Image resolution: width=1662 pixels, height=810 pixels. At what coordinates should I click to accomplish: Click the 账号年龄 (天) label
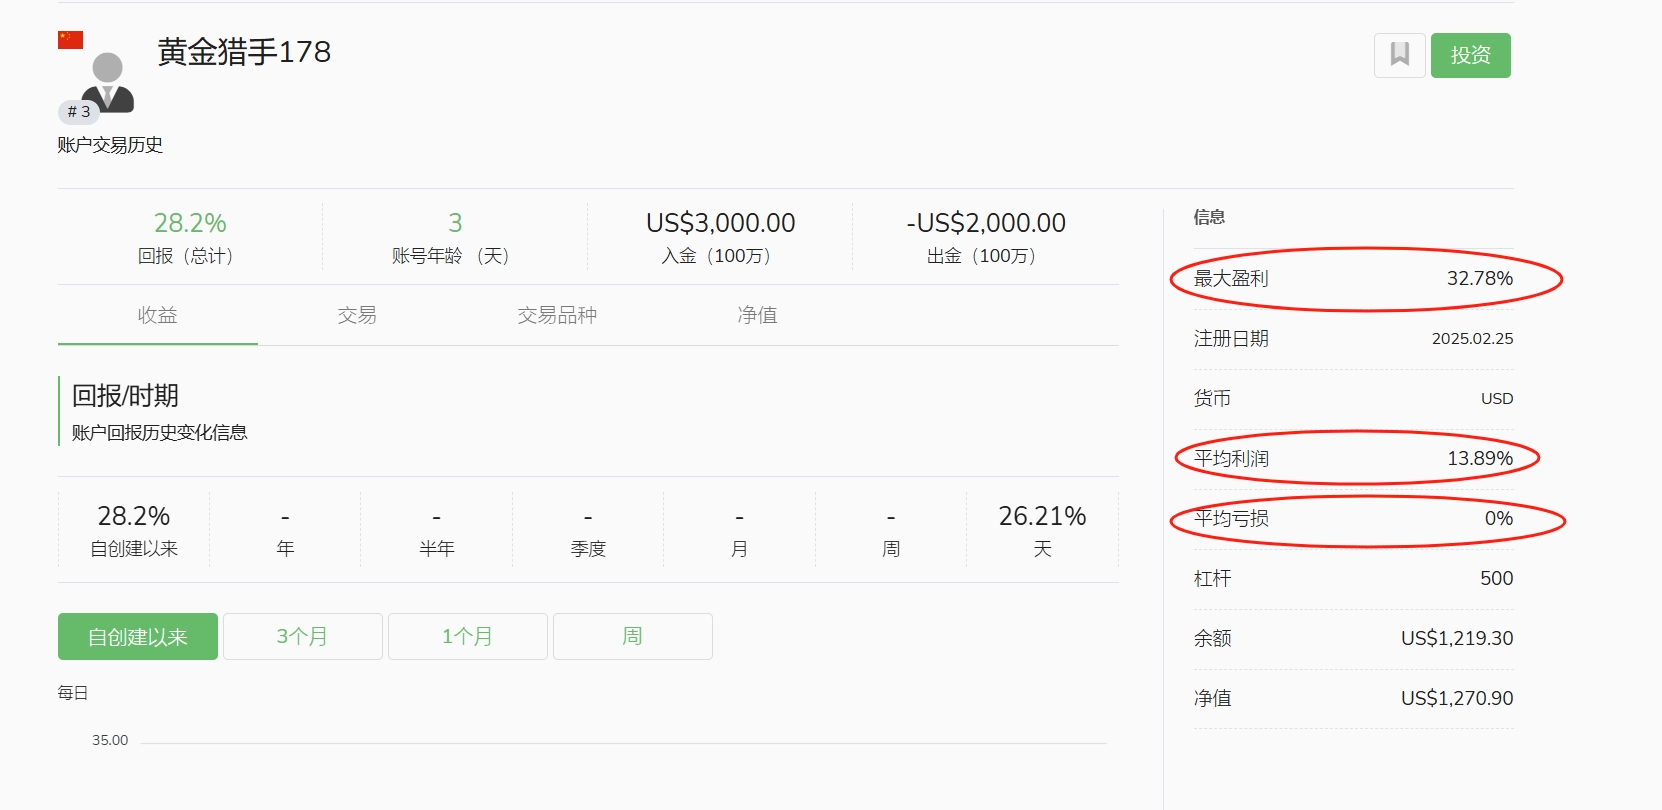451,256
